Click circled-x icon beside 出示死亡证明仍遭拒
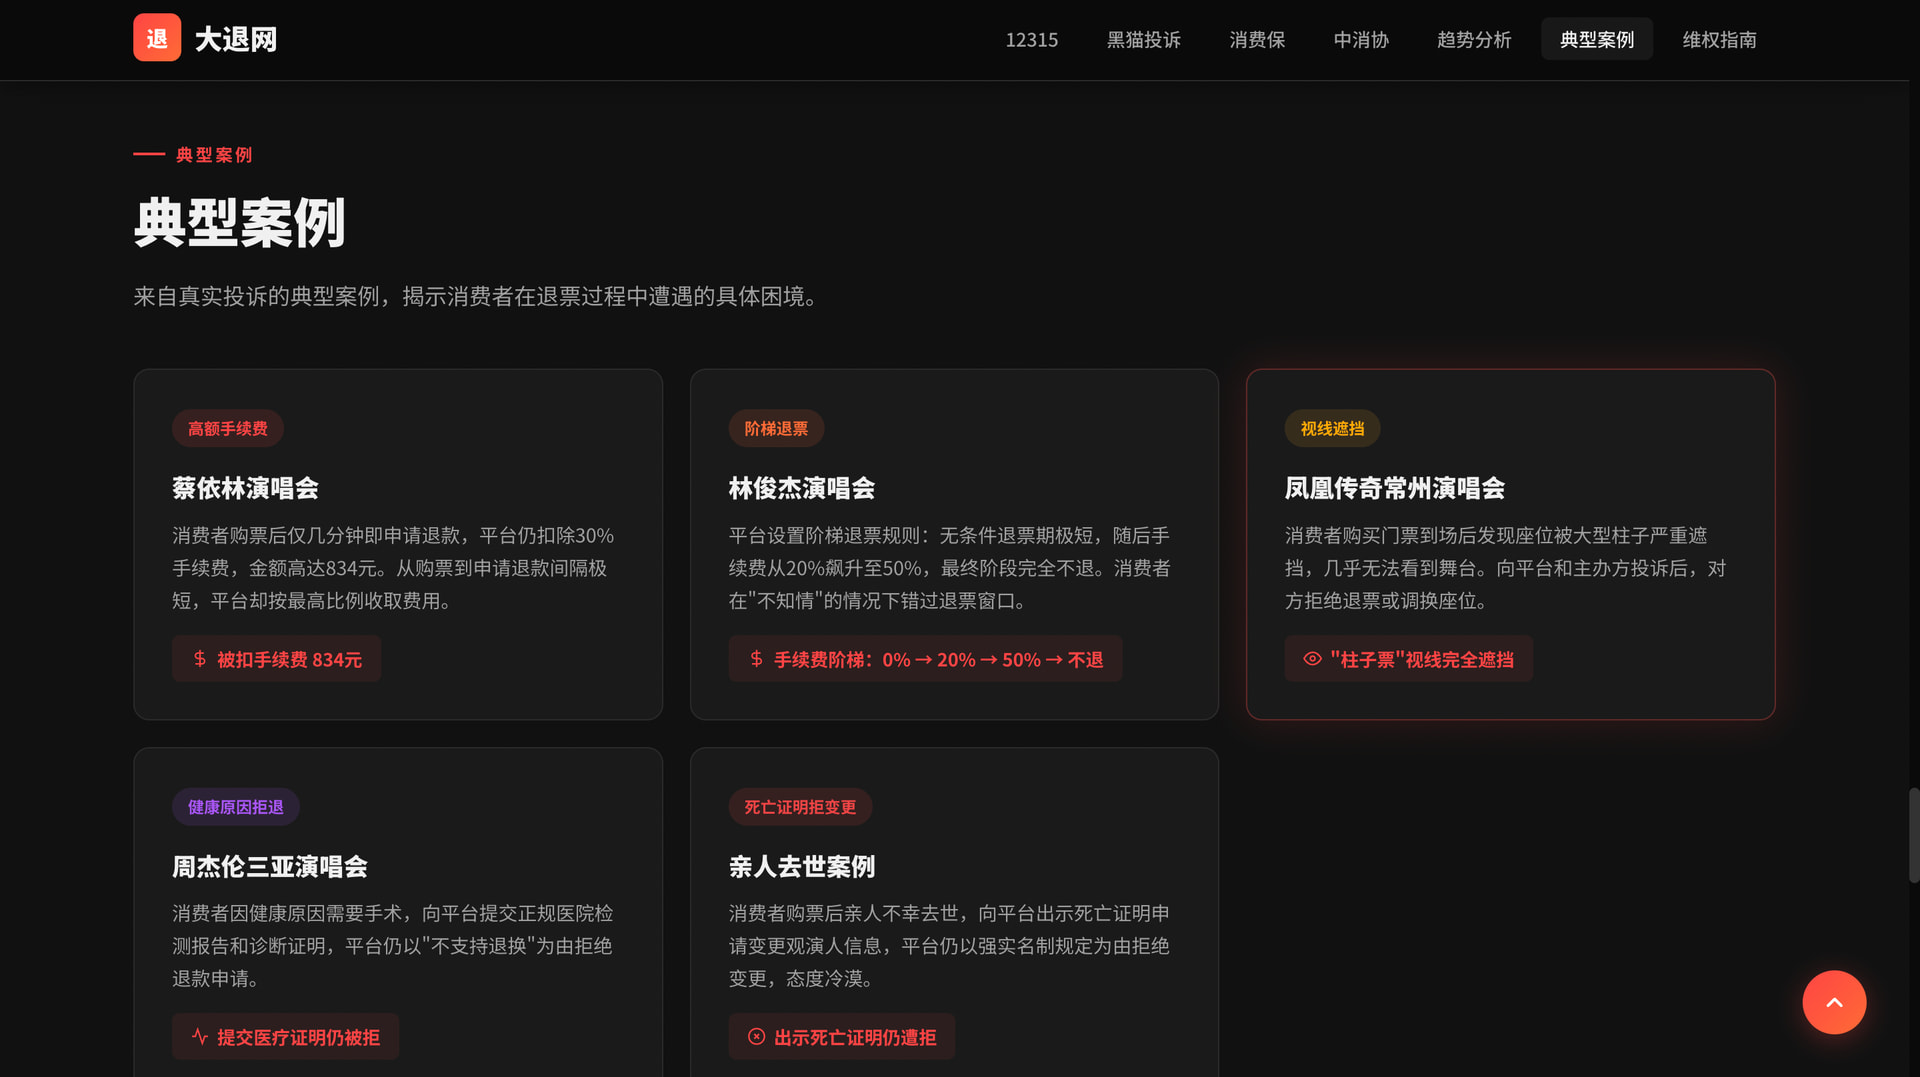The width and height of the screenshot is (1920, 1077). coord(756,1037)
